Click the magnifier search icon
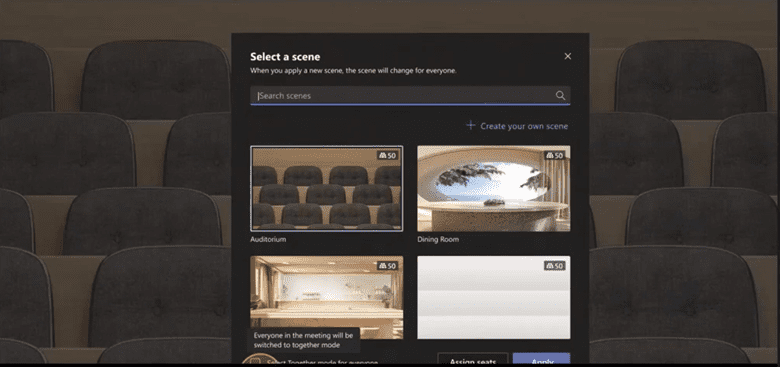The image size is (780, 367). (x=560, y=95)
